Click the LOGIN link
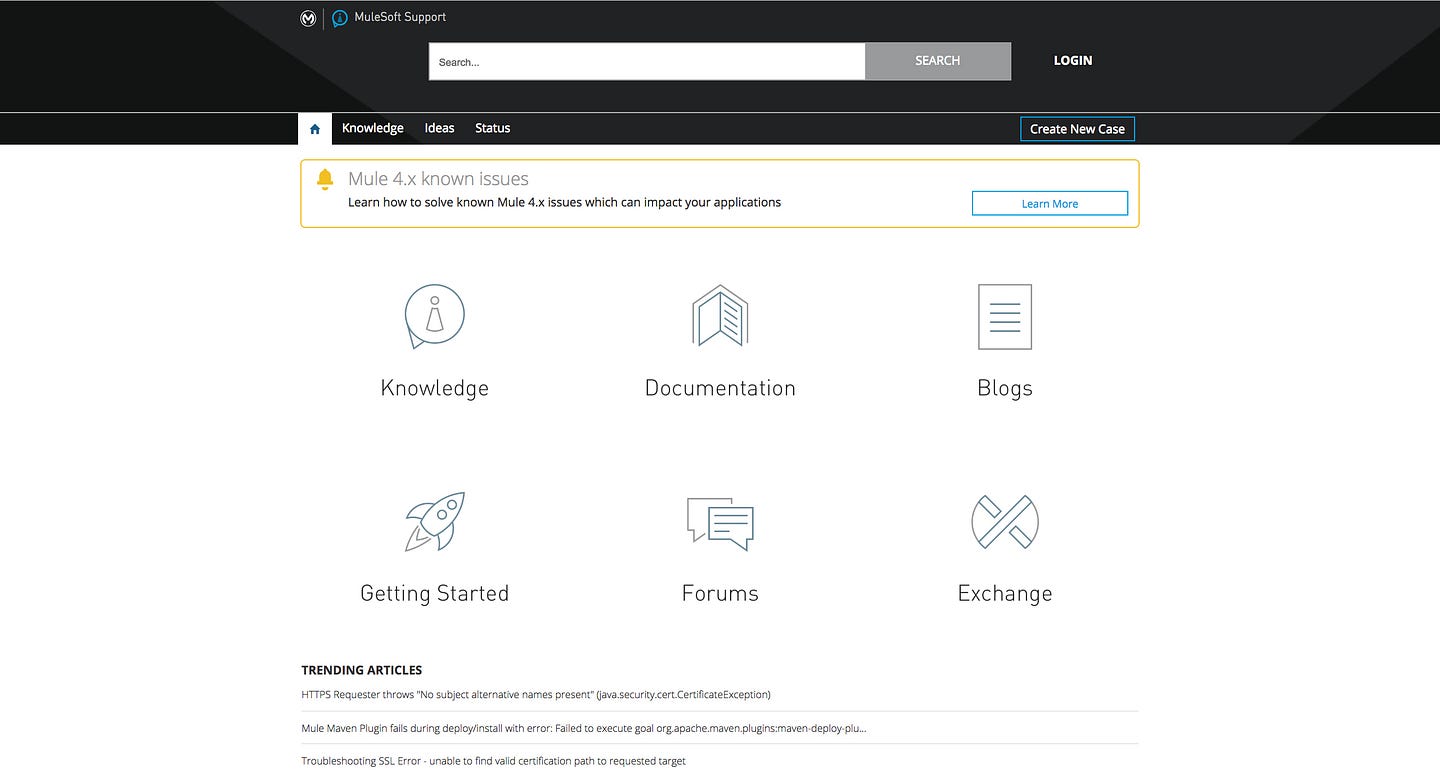The image size is (1440, 777). coord(1073,61)
